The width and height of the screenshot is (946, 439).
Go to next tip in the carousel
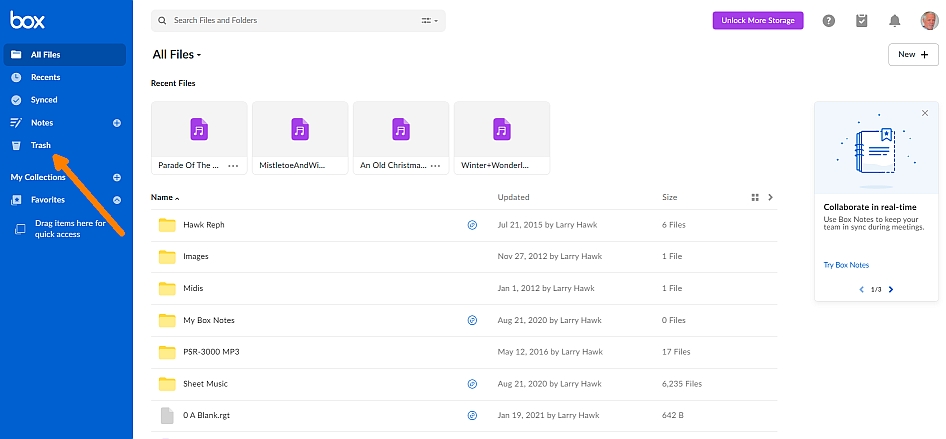(891, 289)
